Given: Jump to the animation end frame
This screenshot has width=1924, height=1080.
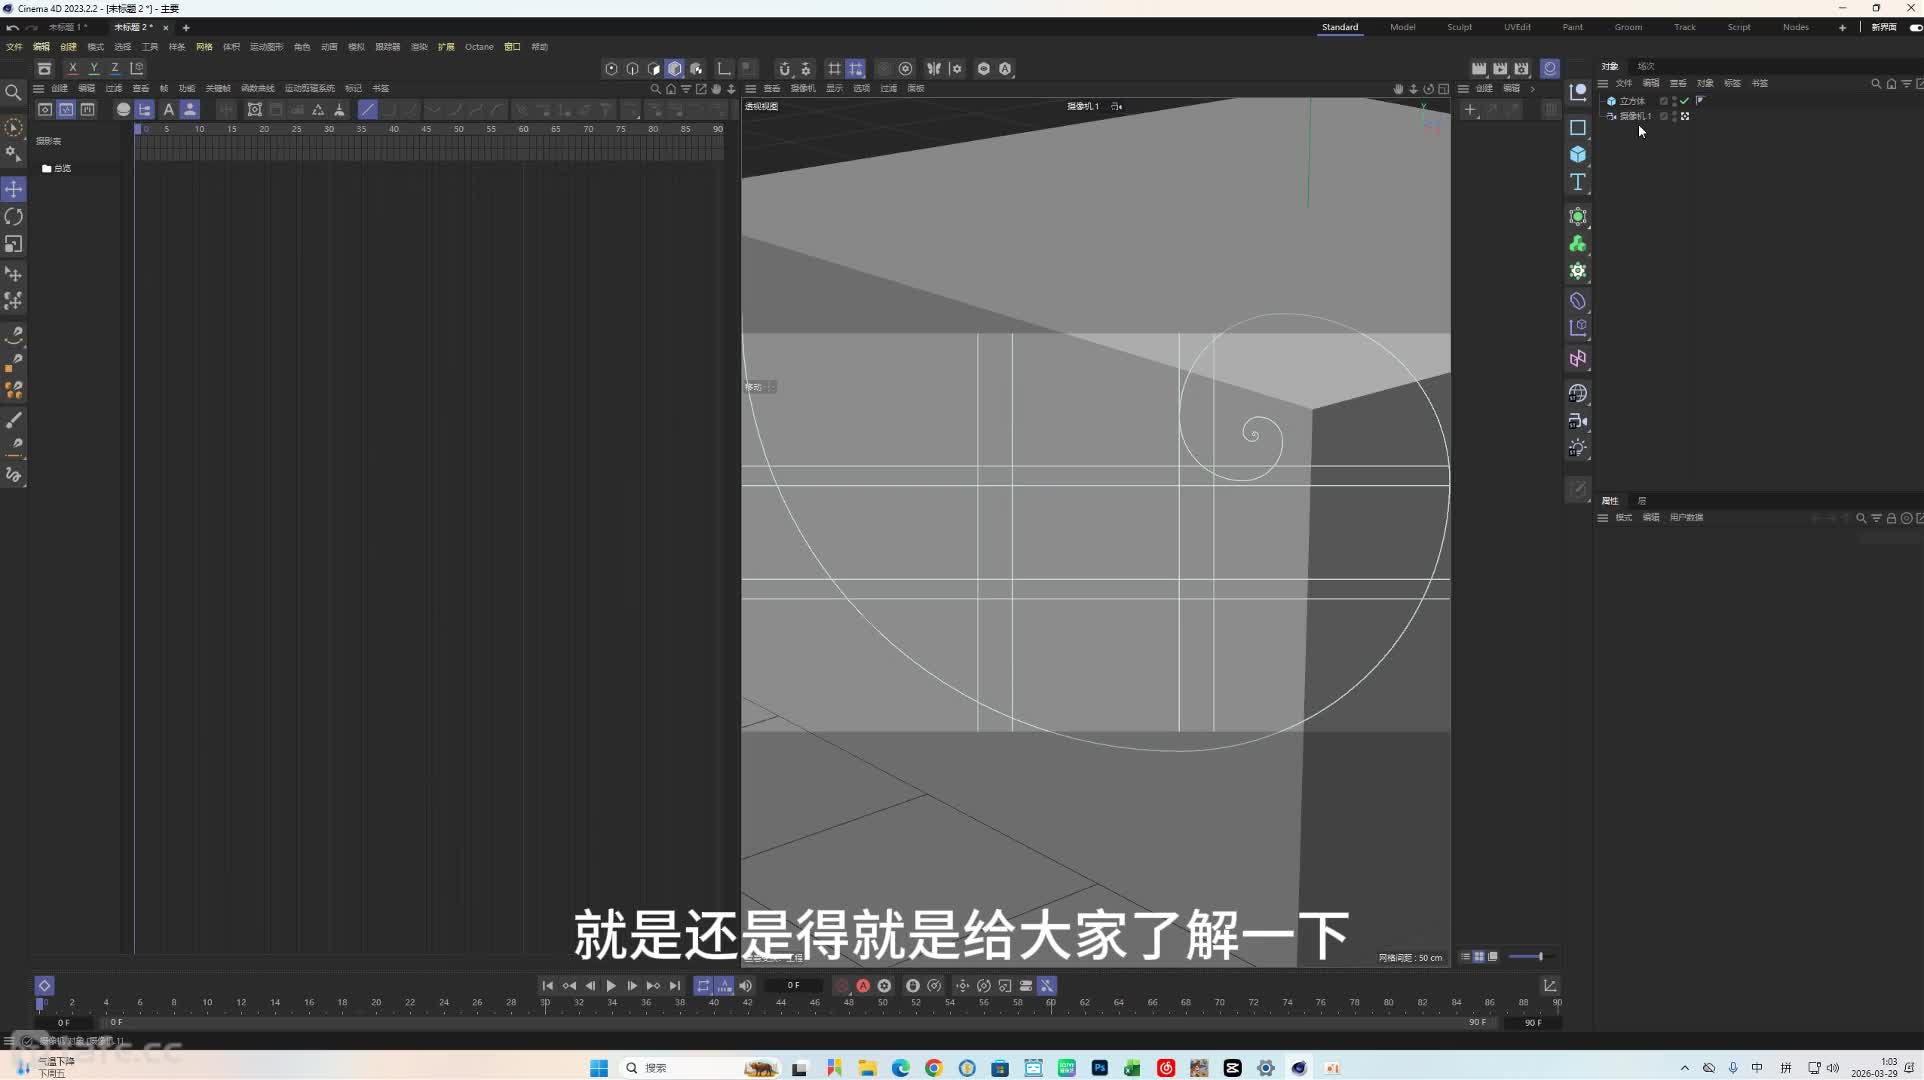Looking at the screenshot, I should [x=675, y=986].
